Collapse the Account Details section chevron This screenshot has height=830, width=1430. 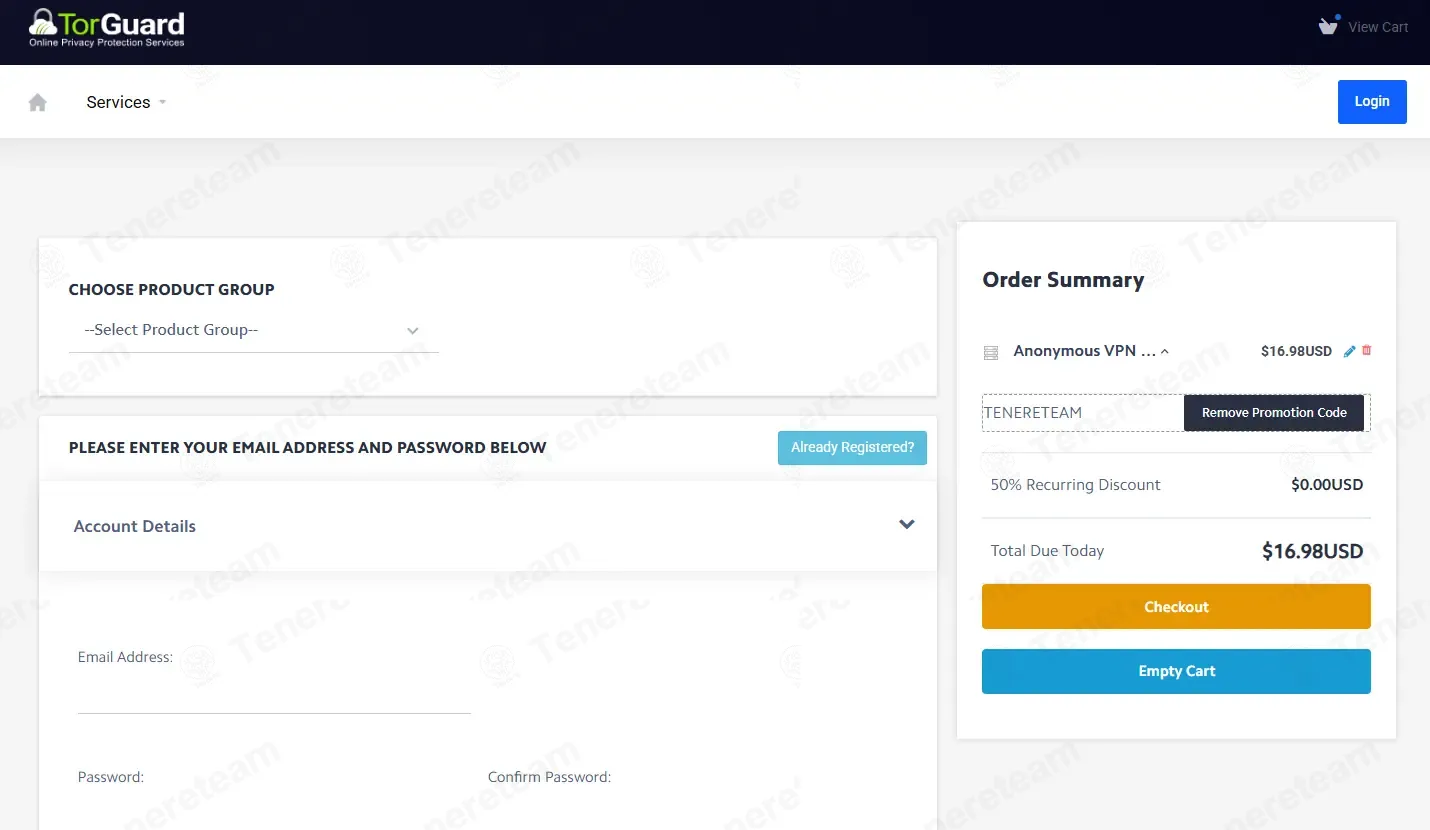click(x=907, y=525)
